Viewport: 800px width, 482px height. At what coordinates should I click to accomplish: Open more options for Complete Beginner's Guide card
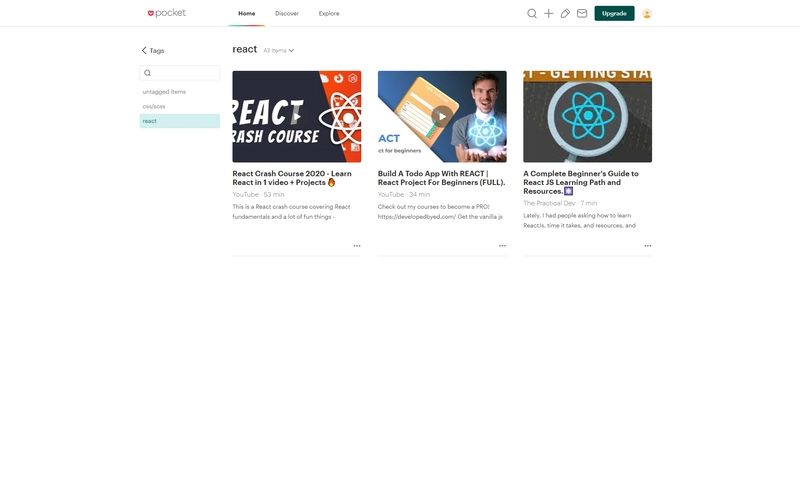tap(648, 246)
